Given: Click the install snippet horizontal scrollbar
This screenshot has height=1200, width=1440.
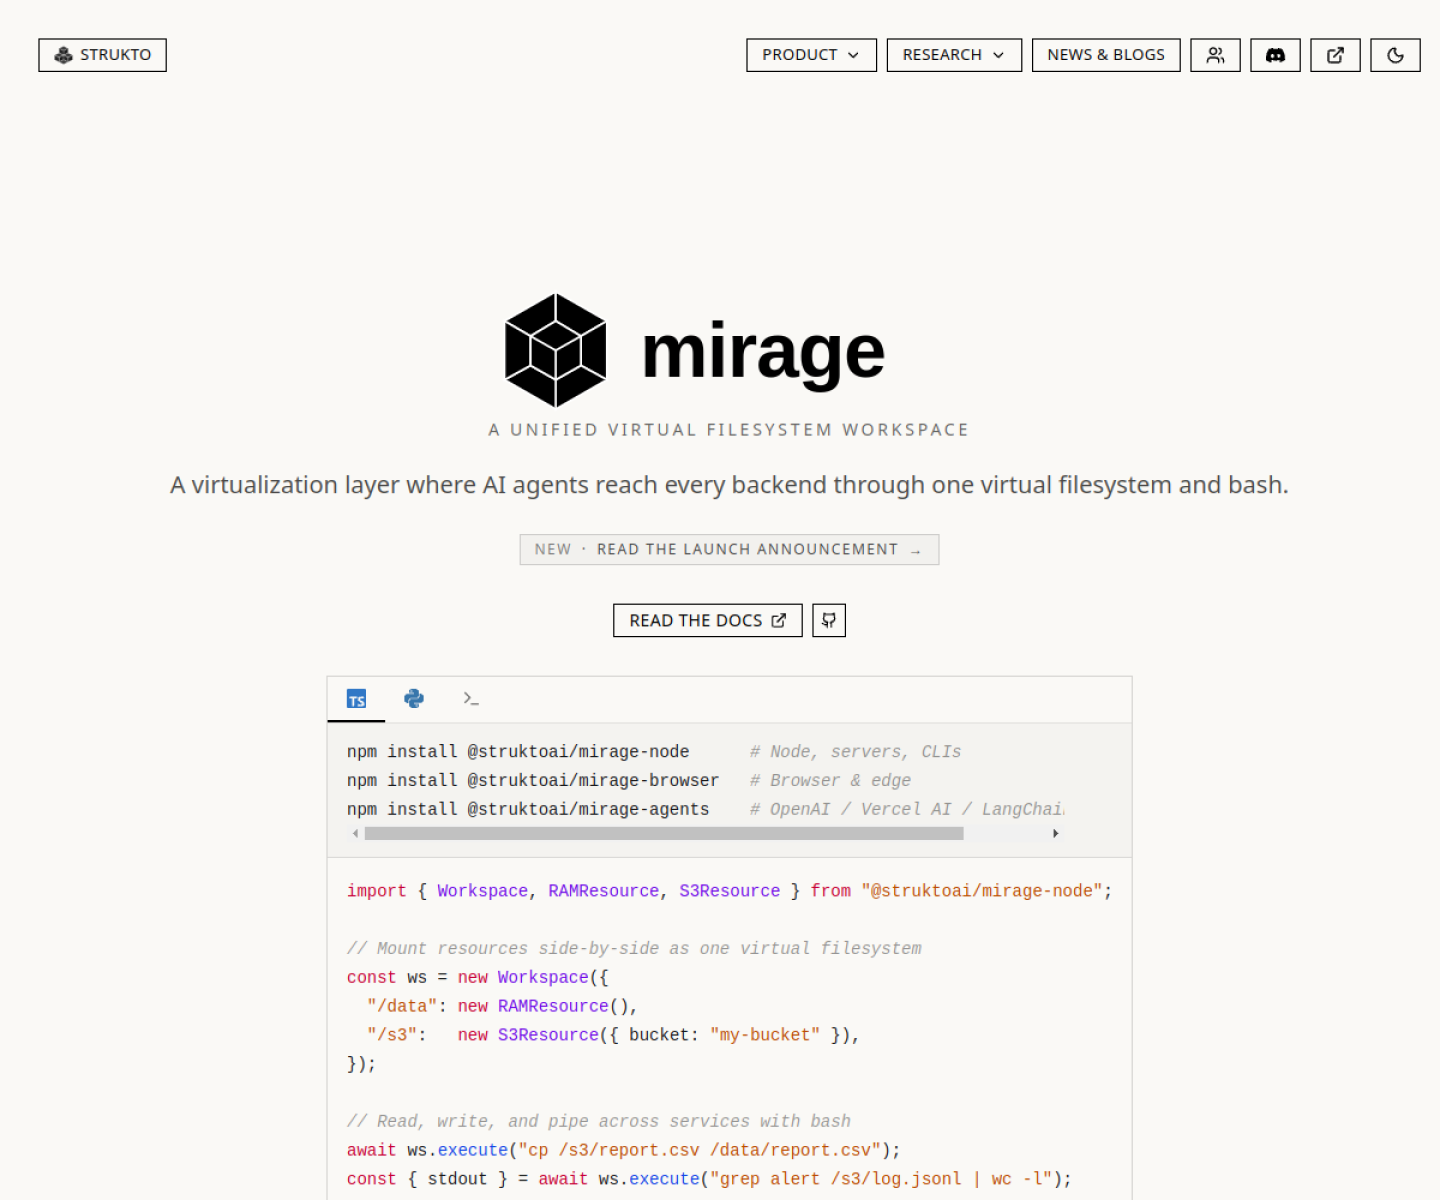Looking at the screenshot, I should click(x=664, y=833).
